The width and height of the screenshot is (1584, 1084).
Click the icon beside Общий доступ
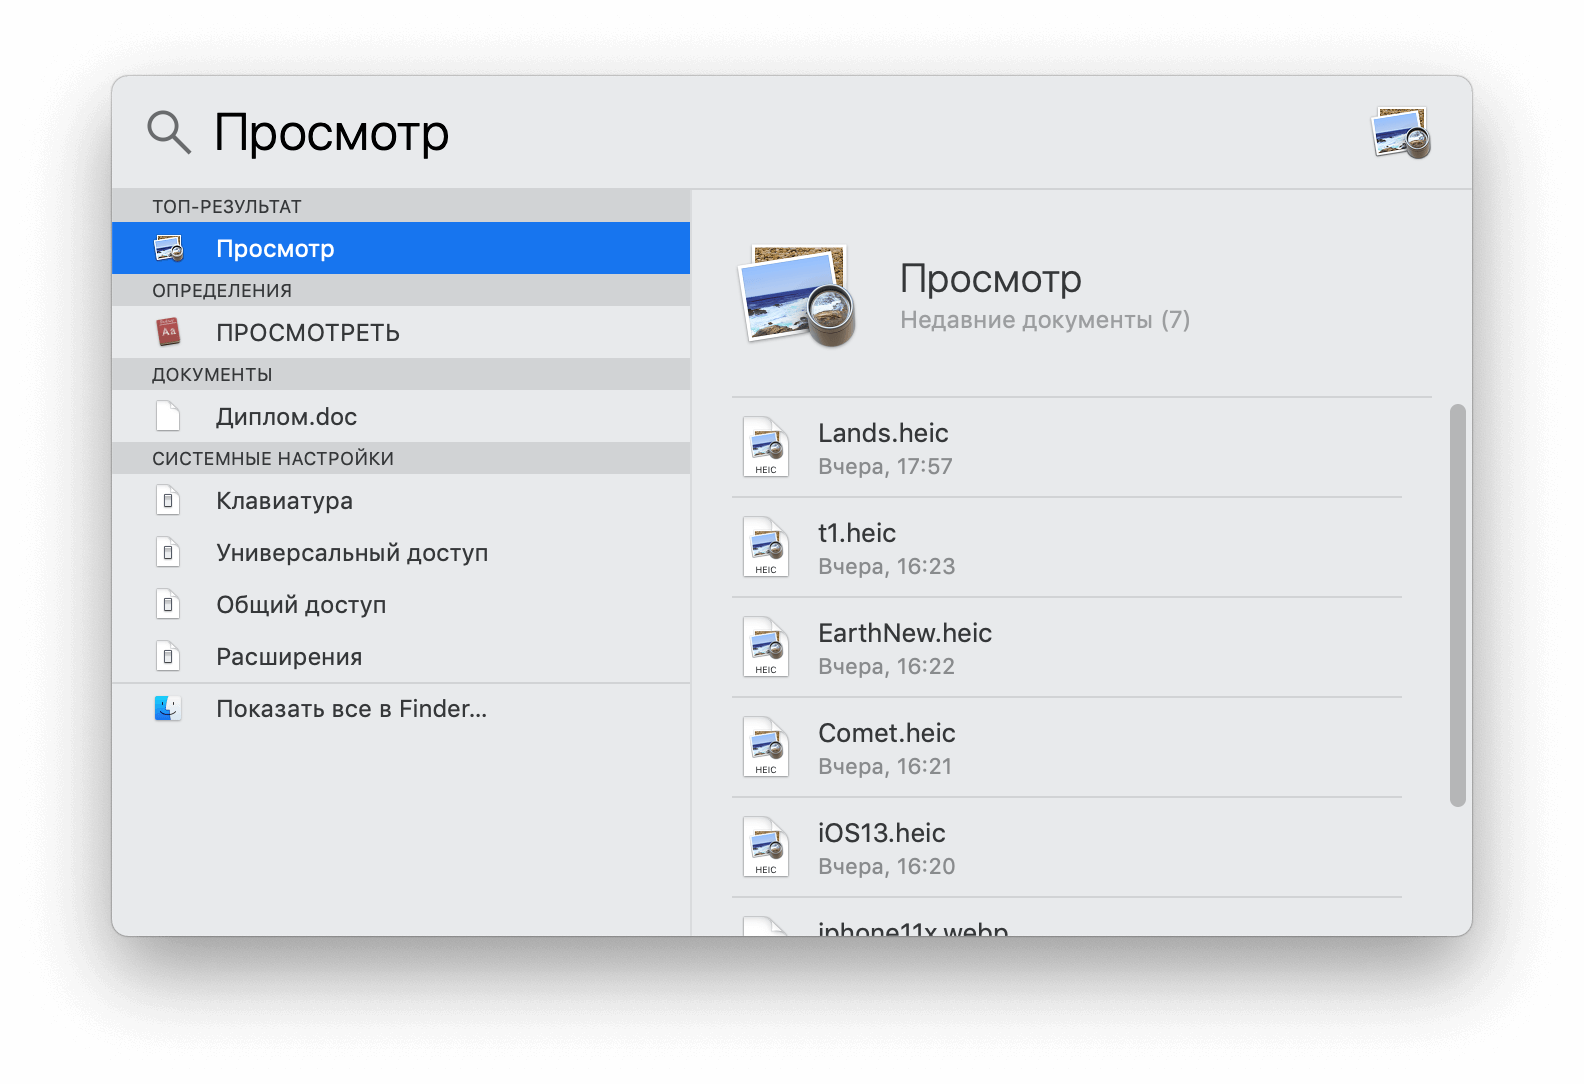click(x=168, y=604)
